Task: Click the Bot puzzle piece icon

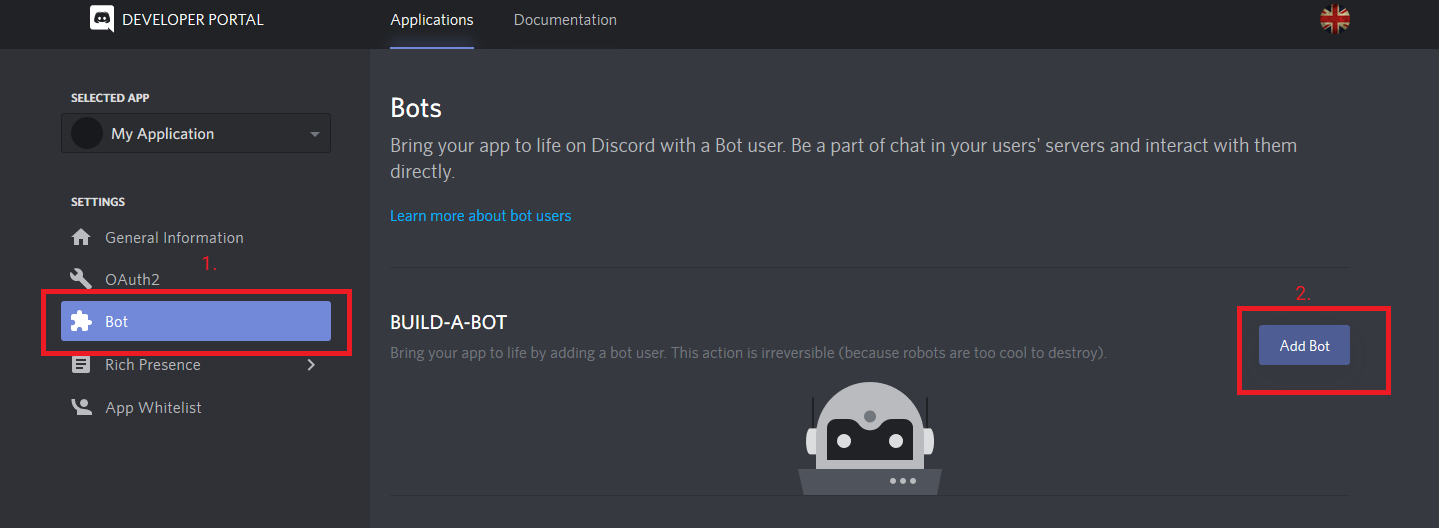Action: (x=81, y=322)
